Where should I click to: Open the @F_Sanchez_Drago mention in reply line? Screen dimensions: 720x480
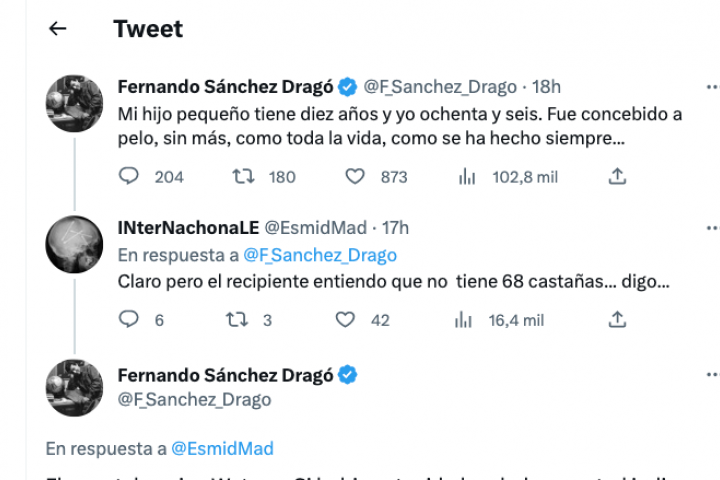[320, 255]
